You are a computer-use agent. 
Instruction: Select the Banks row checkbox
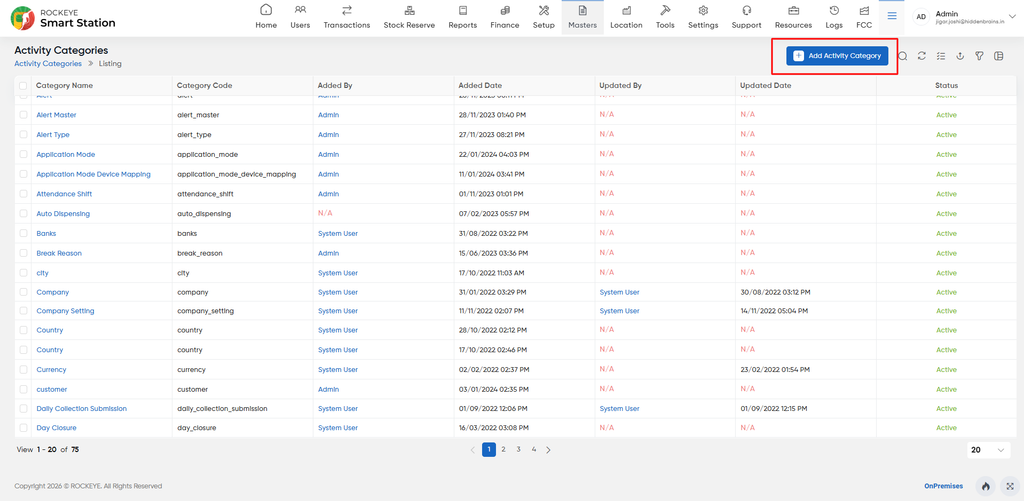point(24,233)
